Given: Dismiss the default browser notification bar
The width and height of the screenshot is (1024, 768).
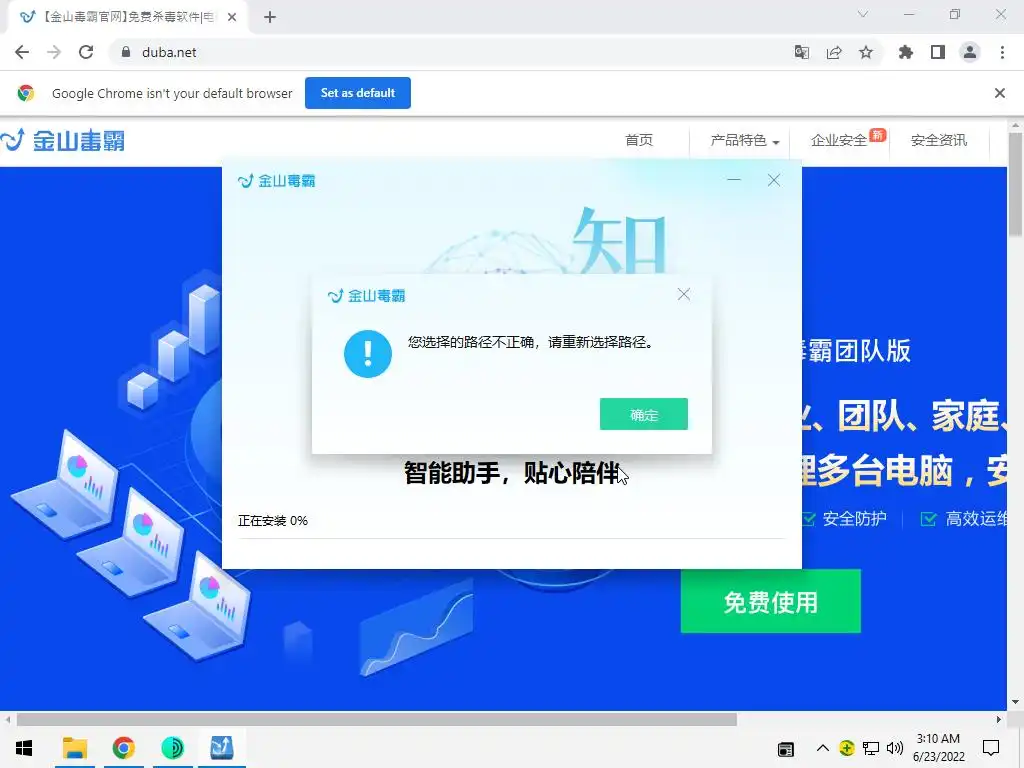Looking at the screenshot, I should pos(999,93).
